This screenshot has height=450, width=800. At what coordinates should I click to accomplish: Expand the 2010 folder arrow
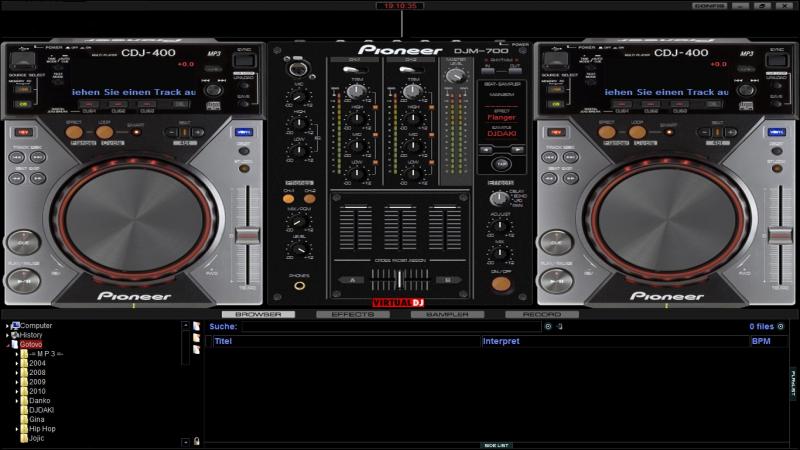click(17, 391)
